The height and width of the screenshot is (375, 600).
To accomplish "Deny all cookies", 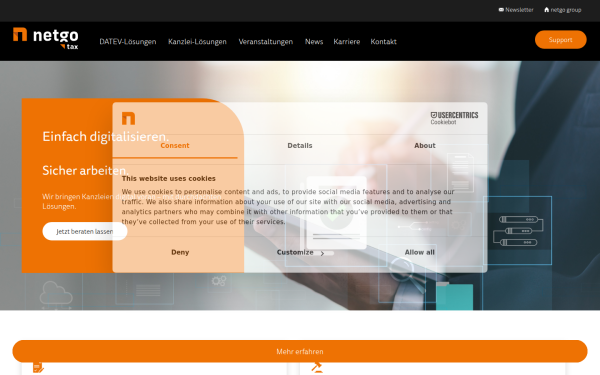I will pyautogui.click(x=180, y=253).
